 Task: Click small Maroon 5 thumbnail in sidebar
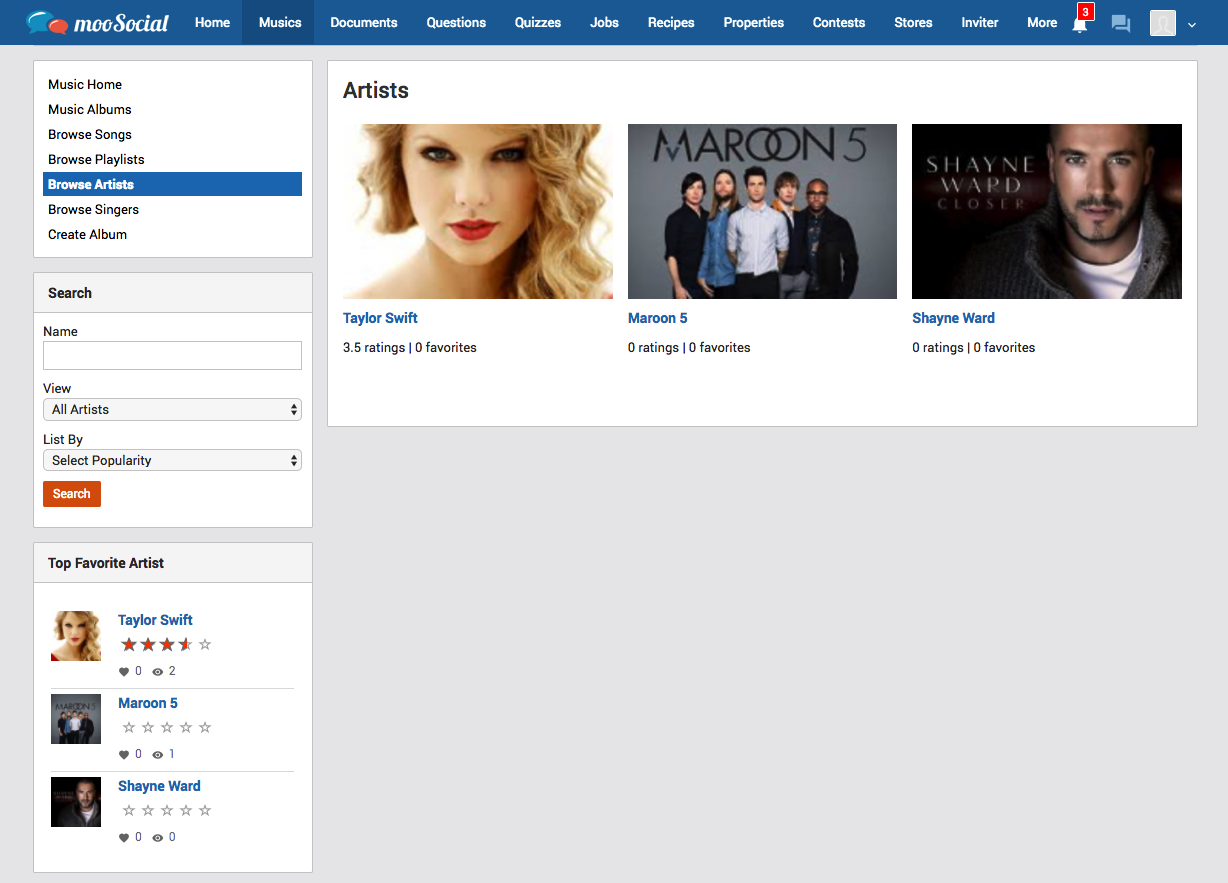coord(76,719)
